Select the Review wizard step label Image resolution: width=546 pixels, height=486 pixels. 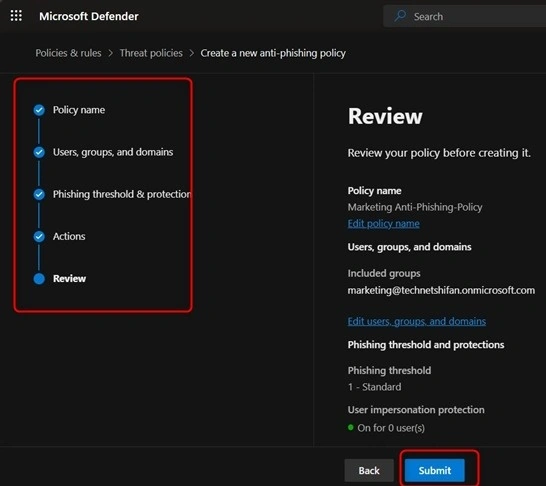pos(69,279)
